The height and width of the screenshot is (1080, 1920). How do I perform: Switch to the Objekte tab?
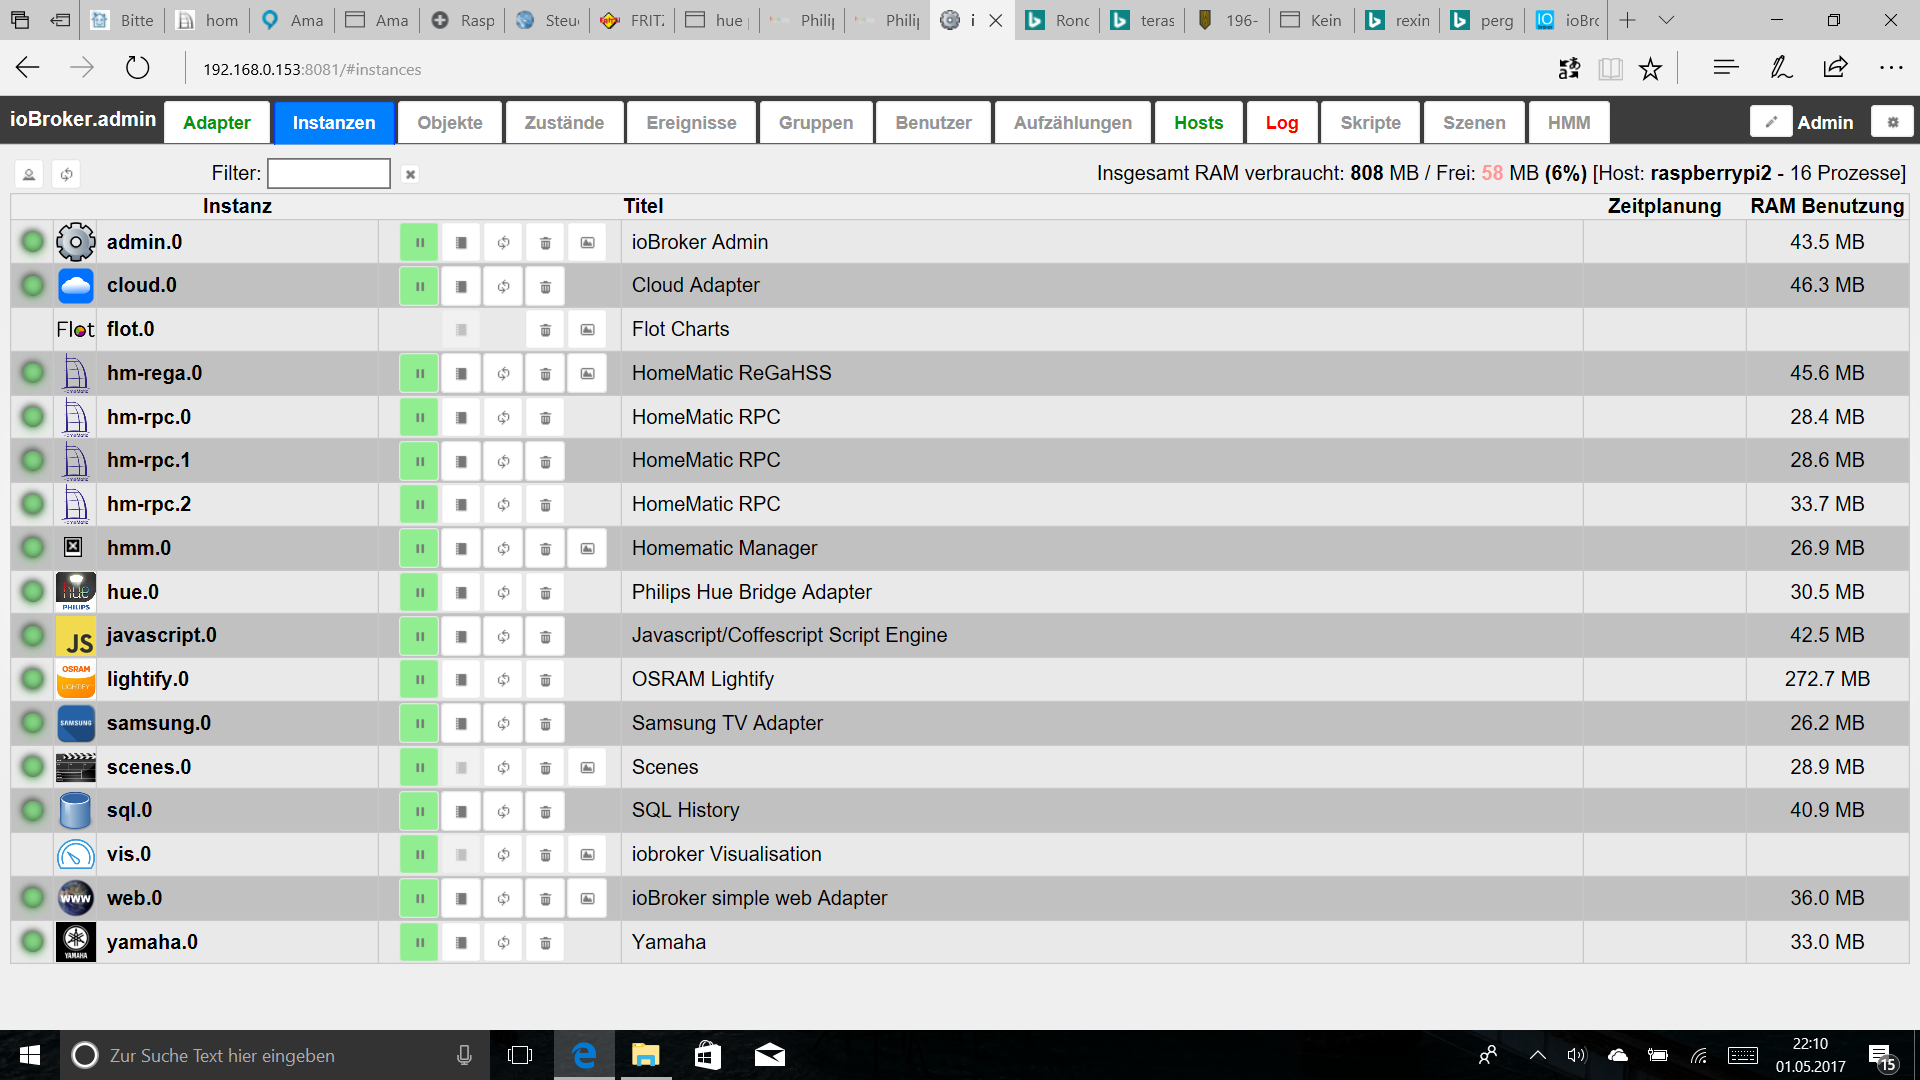click(x=450, y=123)
